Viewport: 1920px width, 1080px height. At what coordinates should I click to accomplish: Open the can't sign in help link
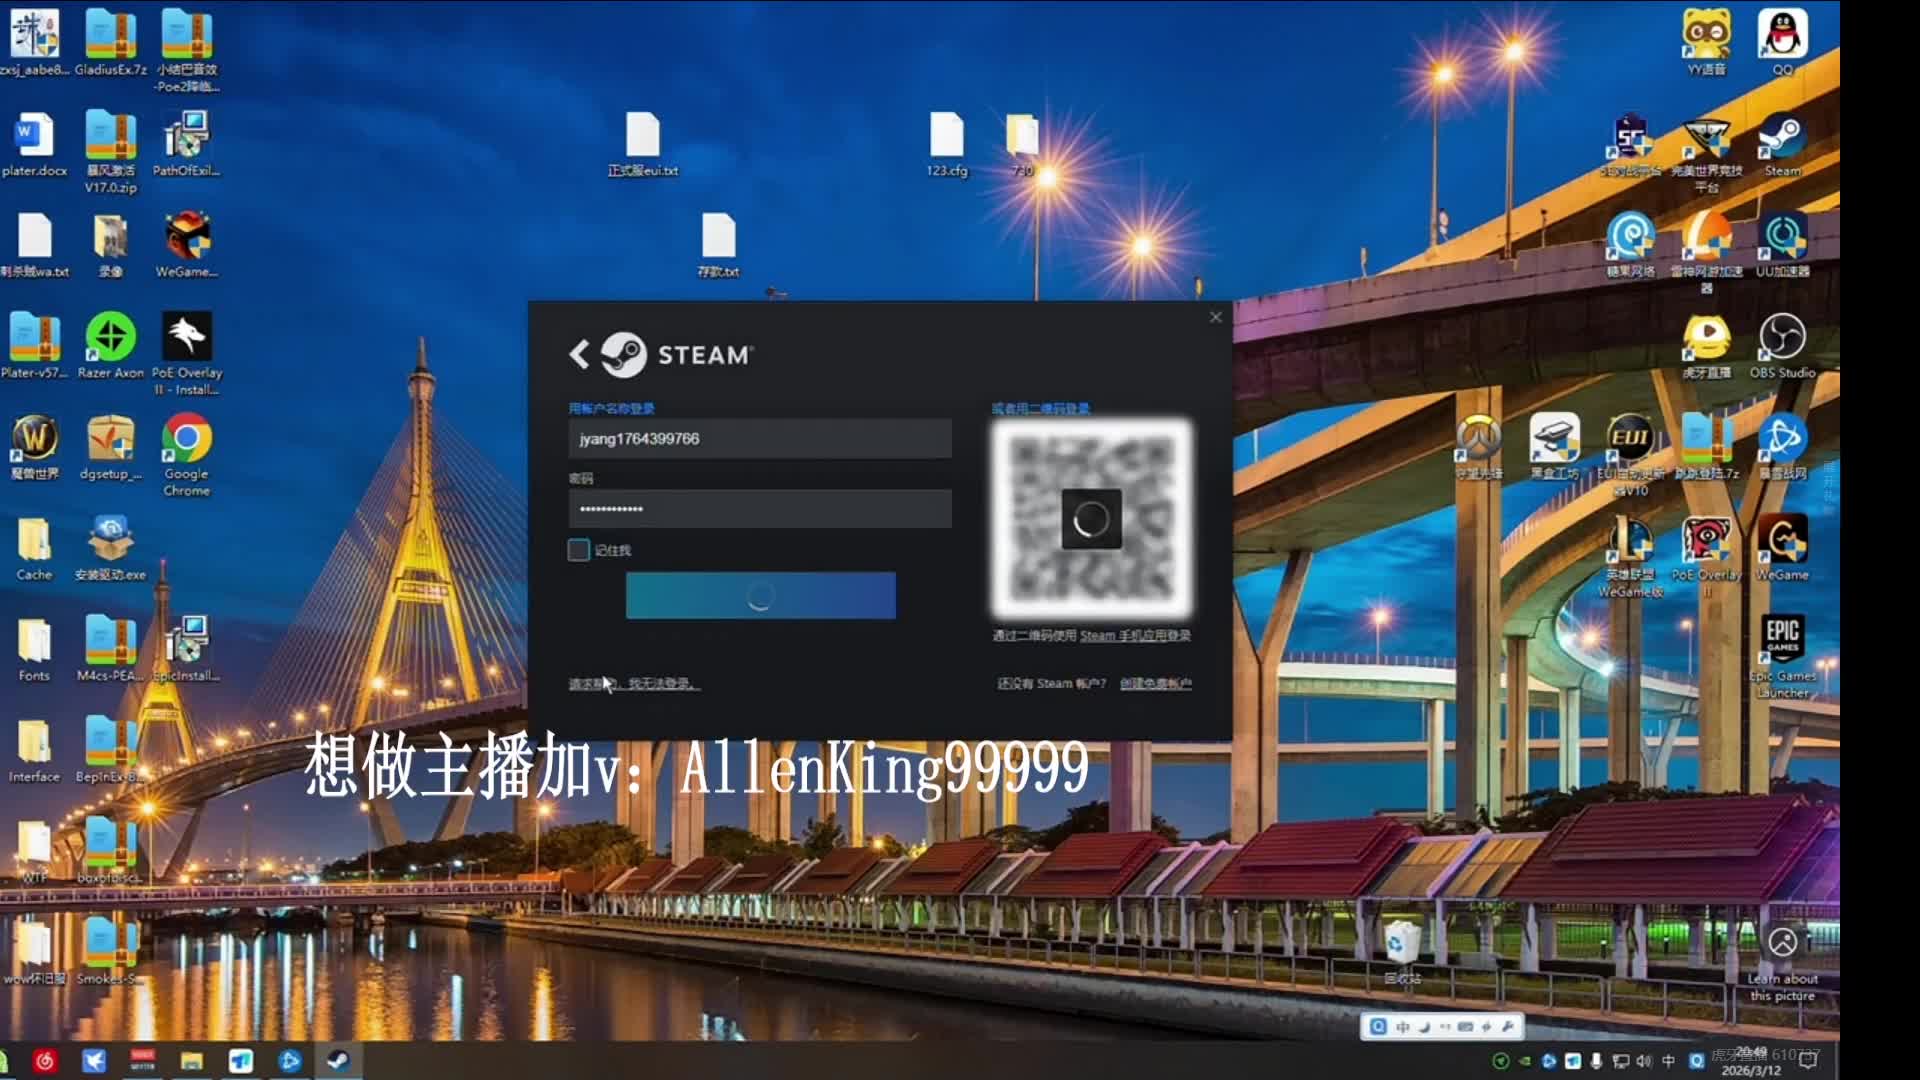click(x=634, y=684)
